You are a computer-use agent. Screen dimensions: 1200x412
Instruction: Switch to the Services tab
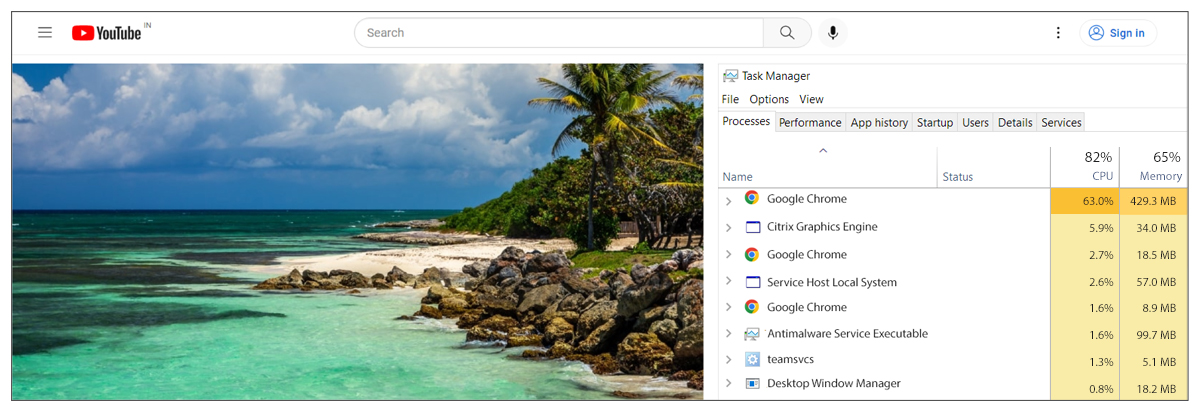pos(1061,123)
